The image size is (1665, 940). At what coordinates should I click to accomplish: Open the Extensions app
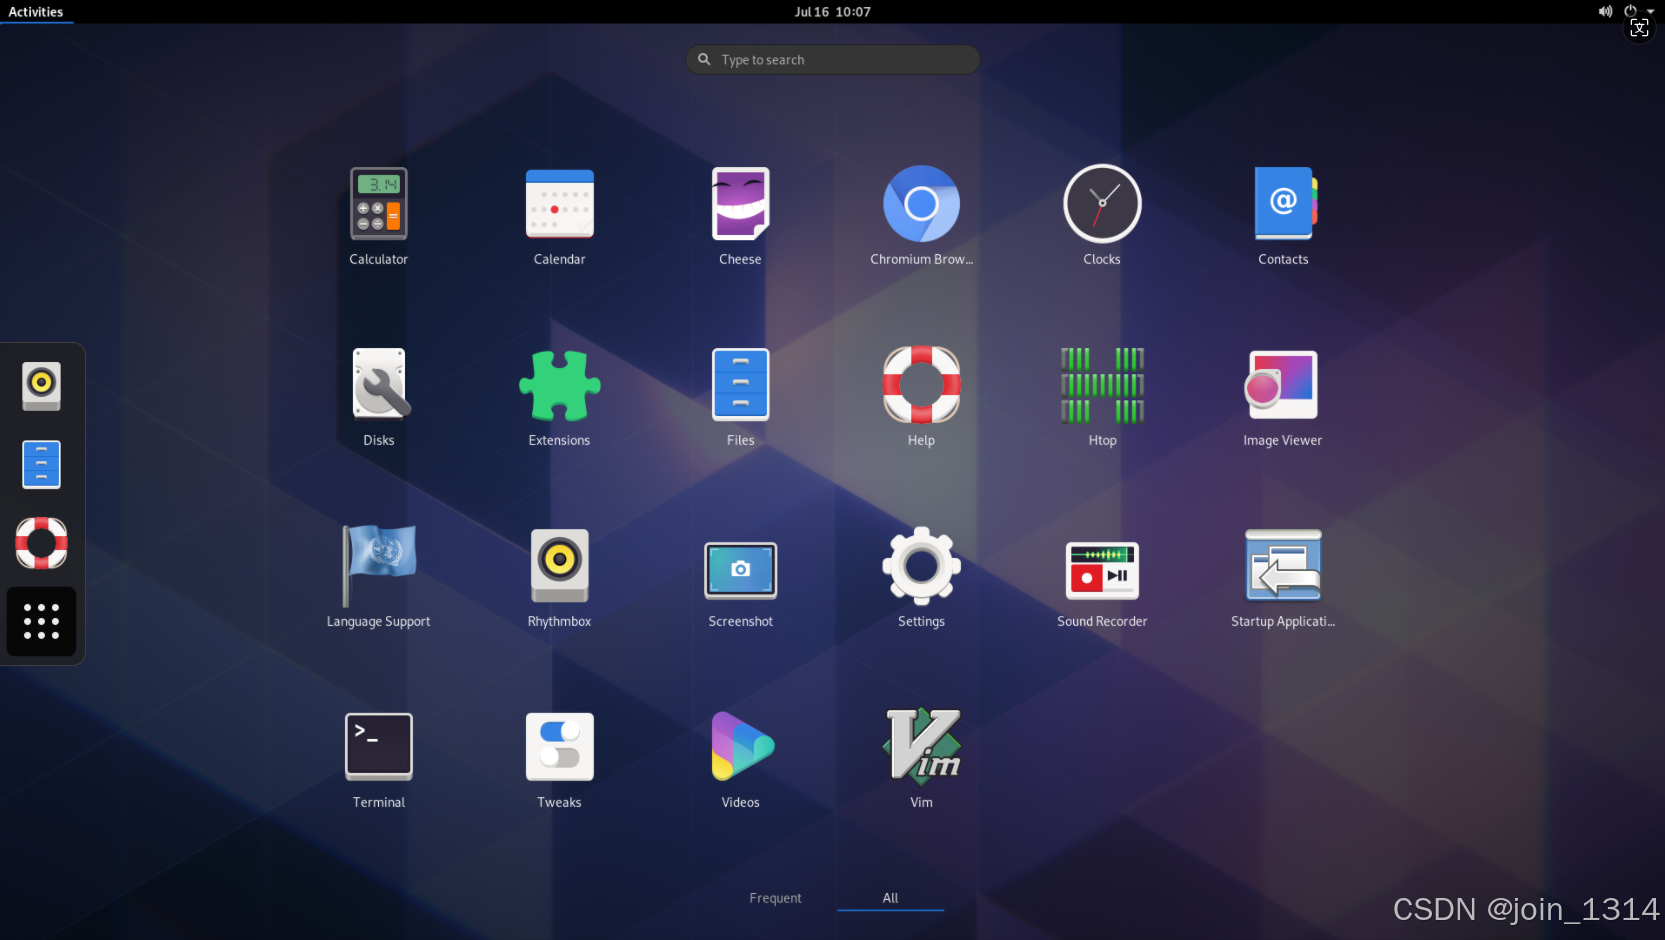tap(559, 385)
